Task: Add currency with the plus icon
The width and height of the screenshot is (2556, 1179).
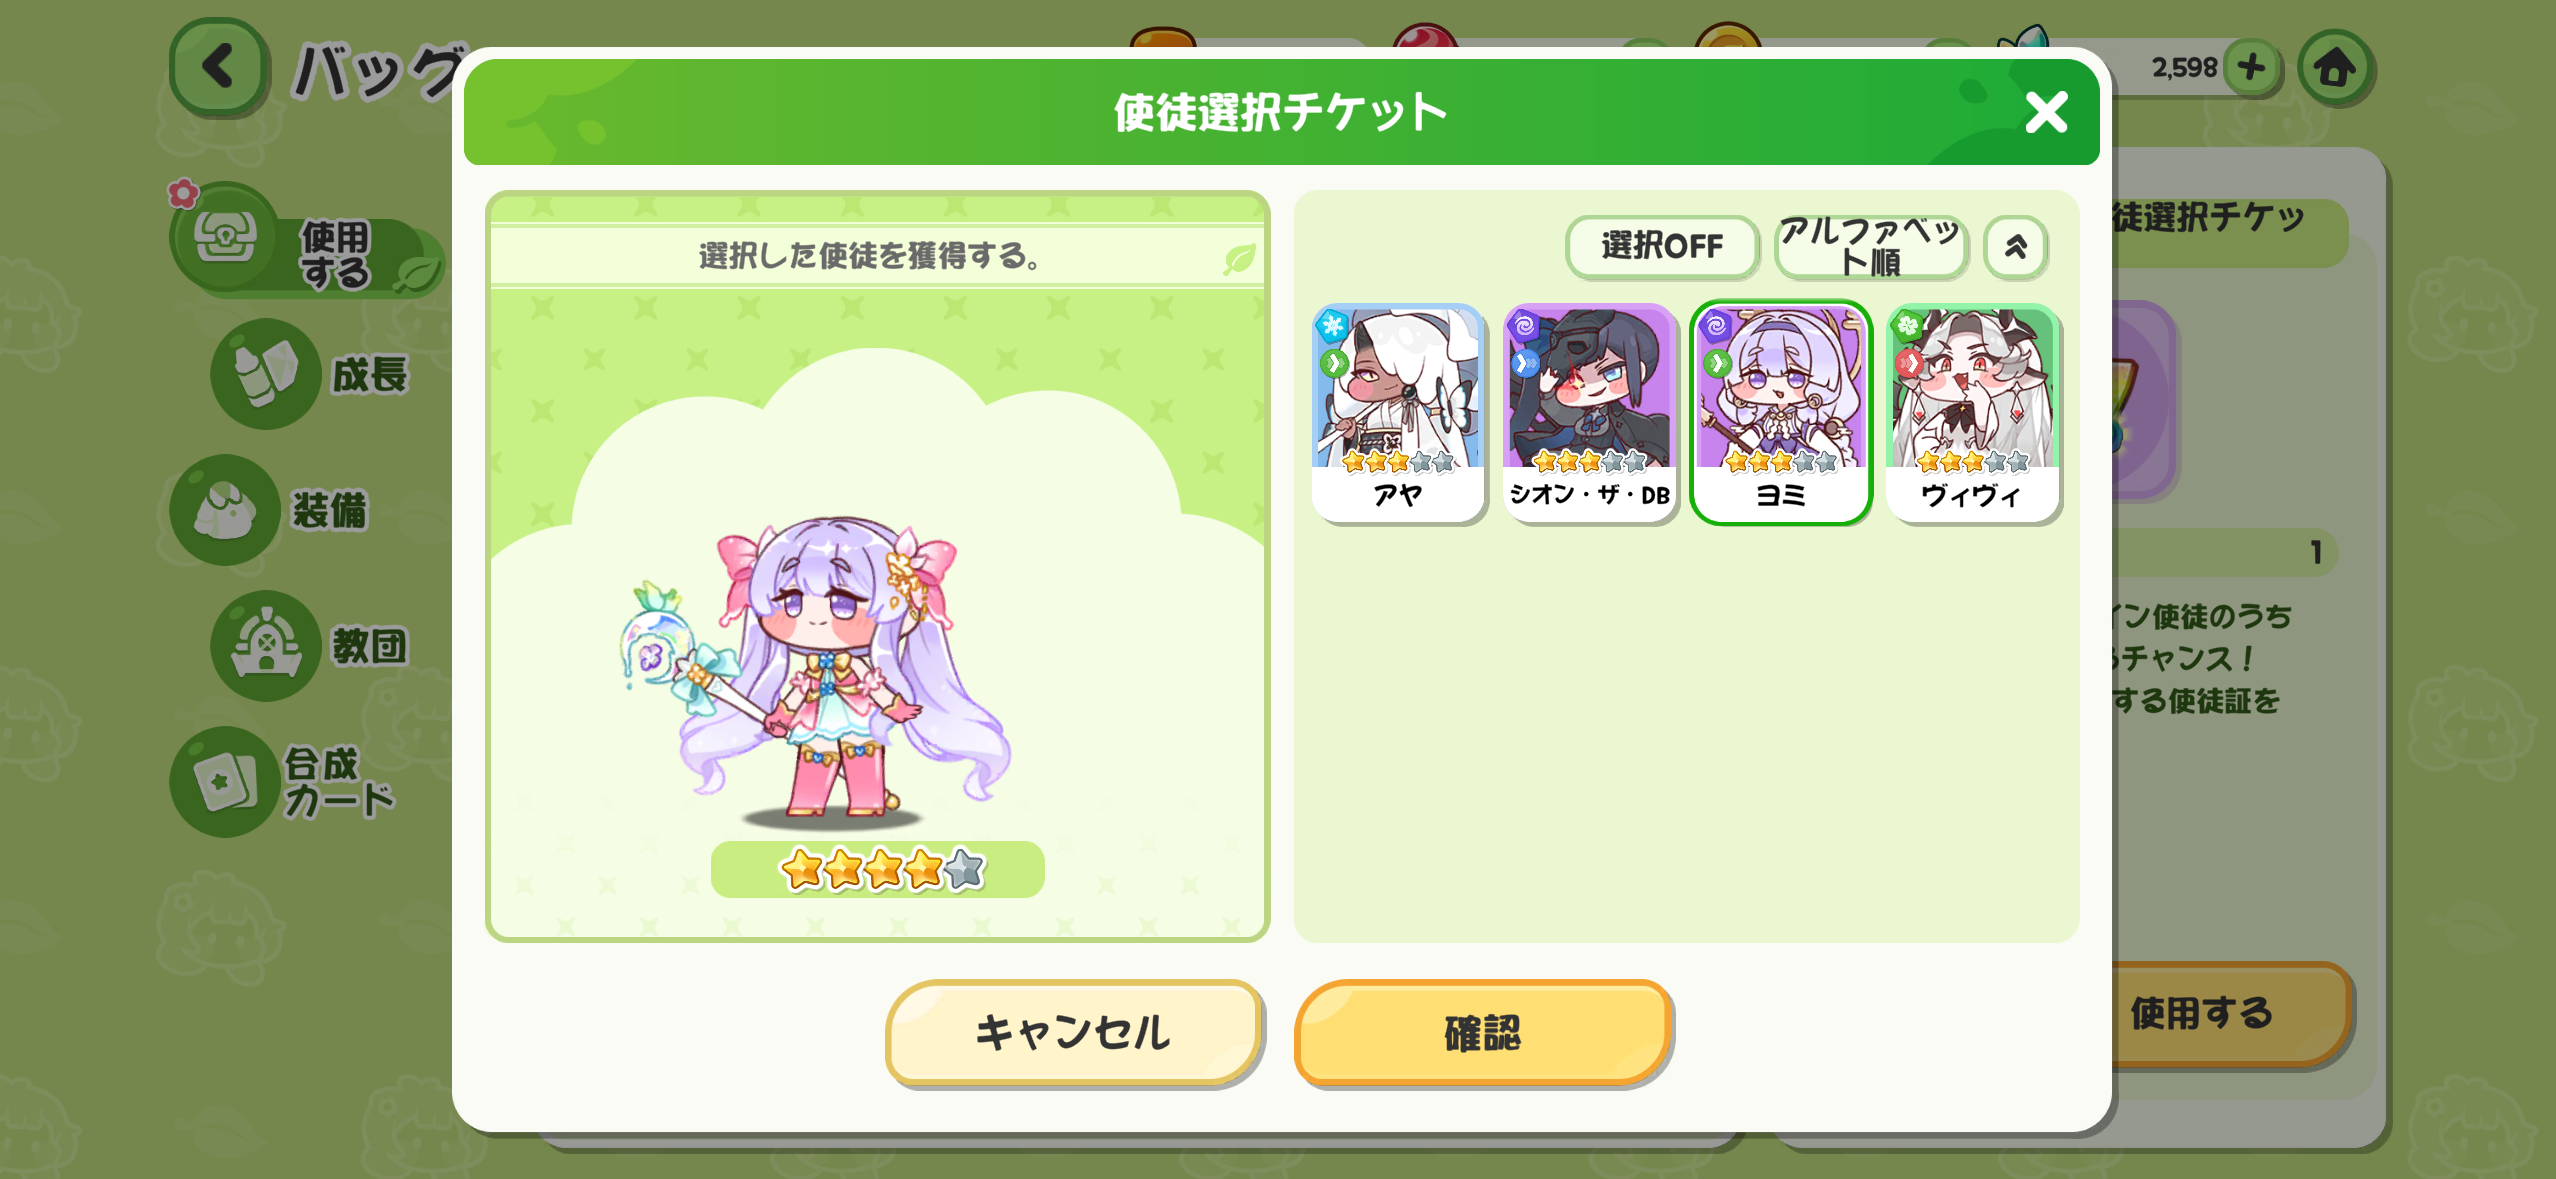Action: 2252,68
